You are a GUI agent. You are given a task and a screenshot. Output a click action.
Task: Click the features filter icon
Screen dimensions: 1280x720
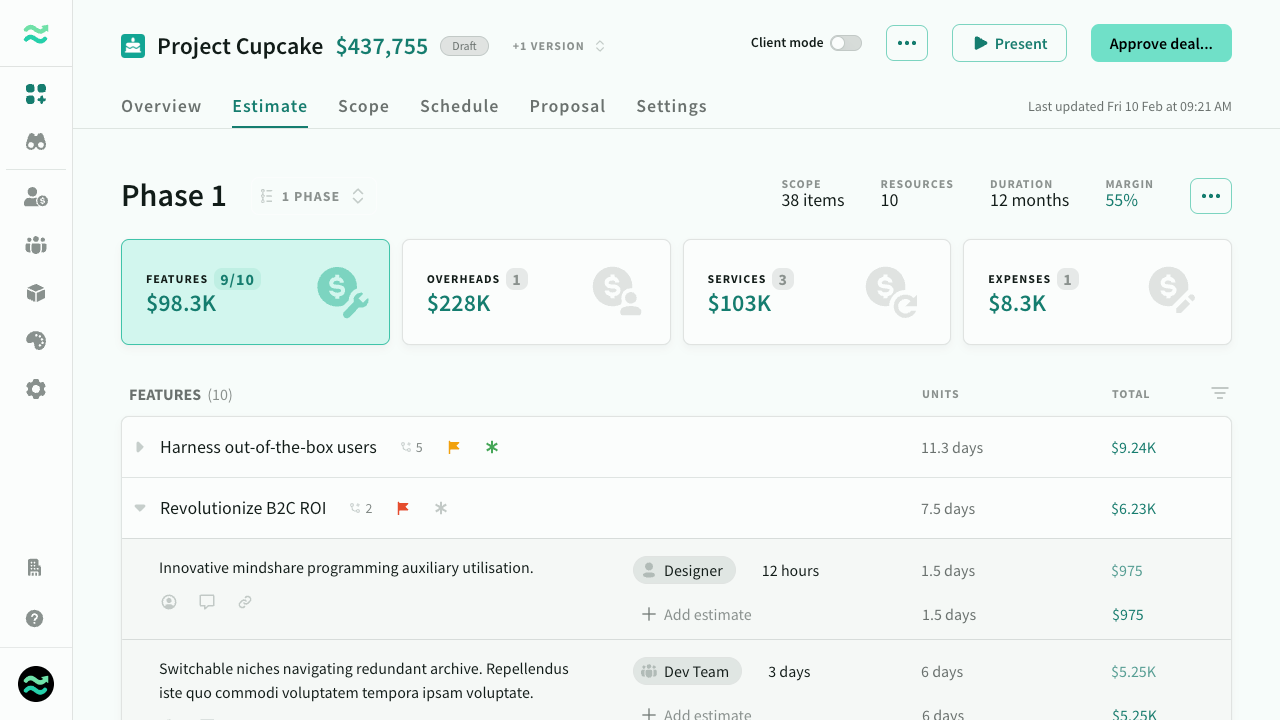1219,394
